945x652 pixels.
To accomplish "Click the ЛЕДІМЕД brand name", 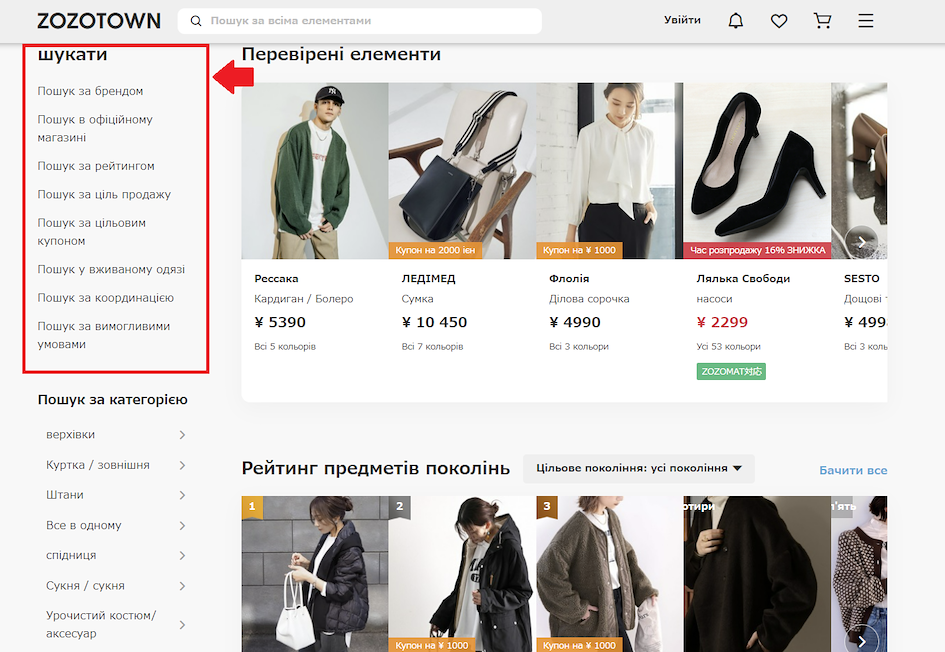I will click(429, 278).
